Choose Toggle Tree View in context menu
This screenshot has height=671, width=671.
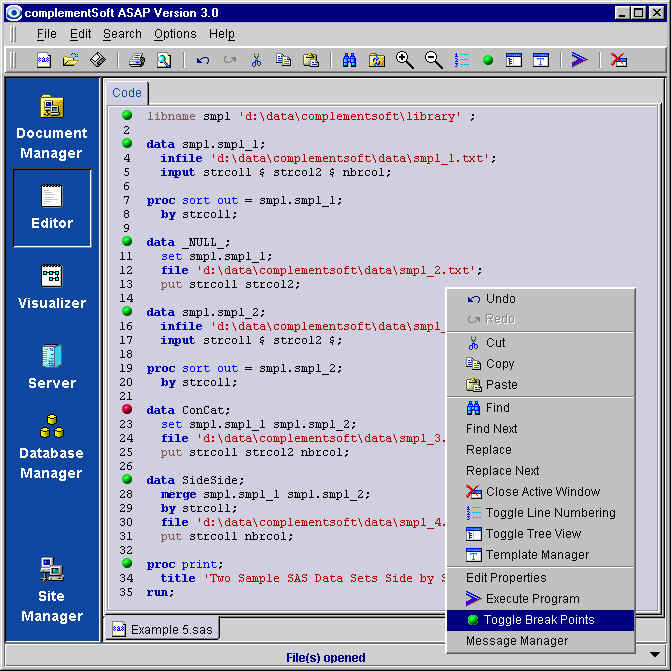click(x=540, y=534)
